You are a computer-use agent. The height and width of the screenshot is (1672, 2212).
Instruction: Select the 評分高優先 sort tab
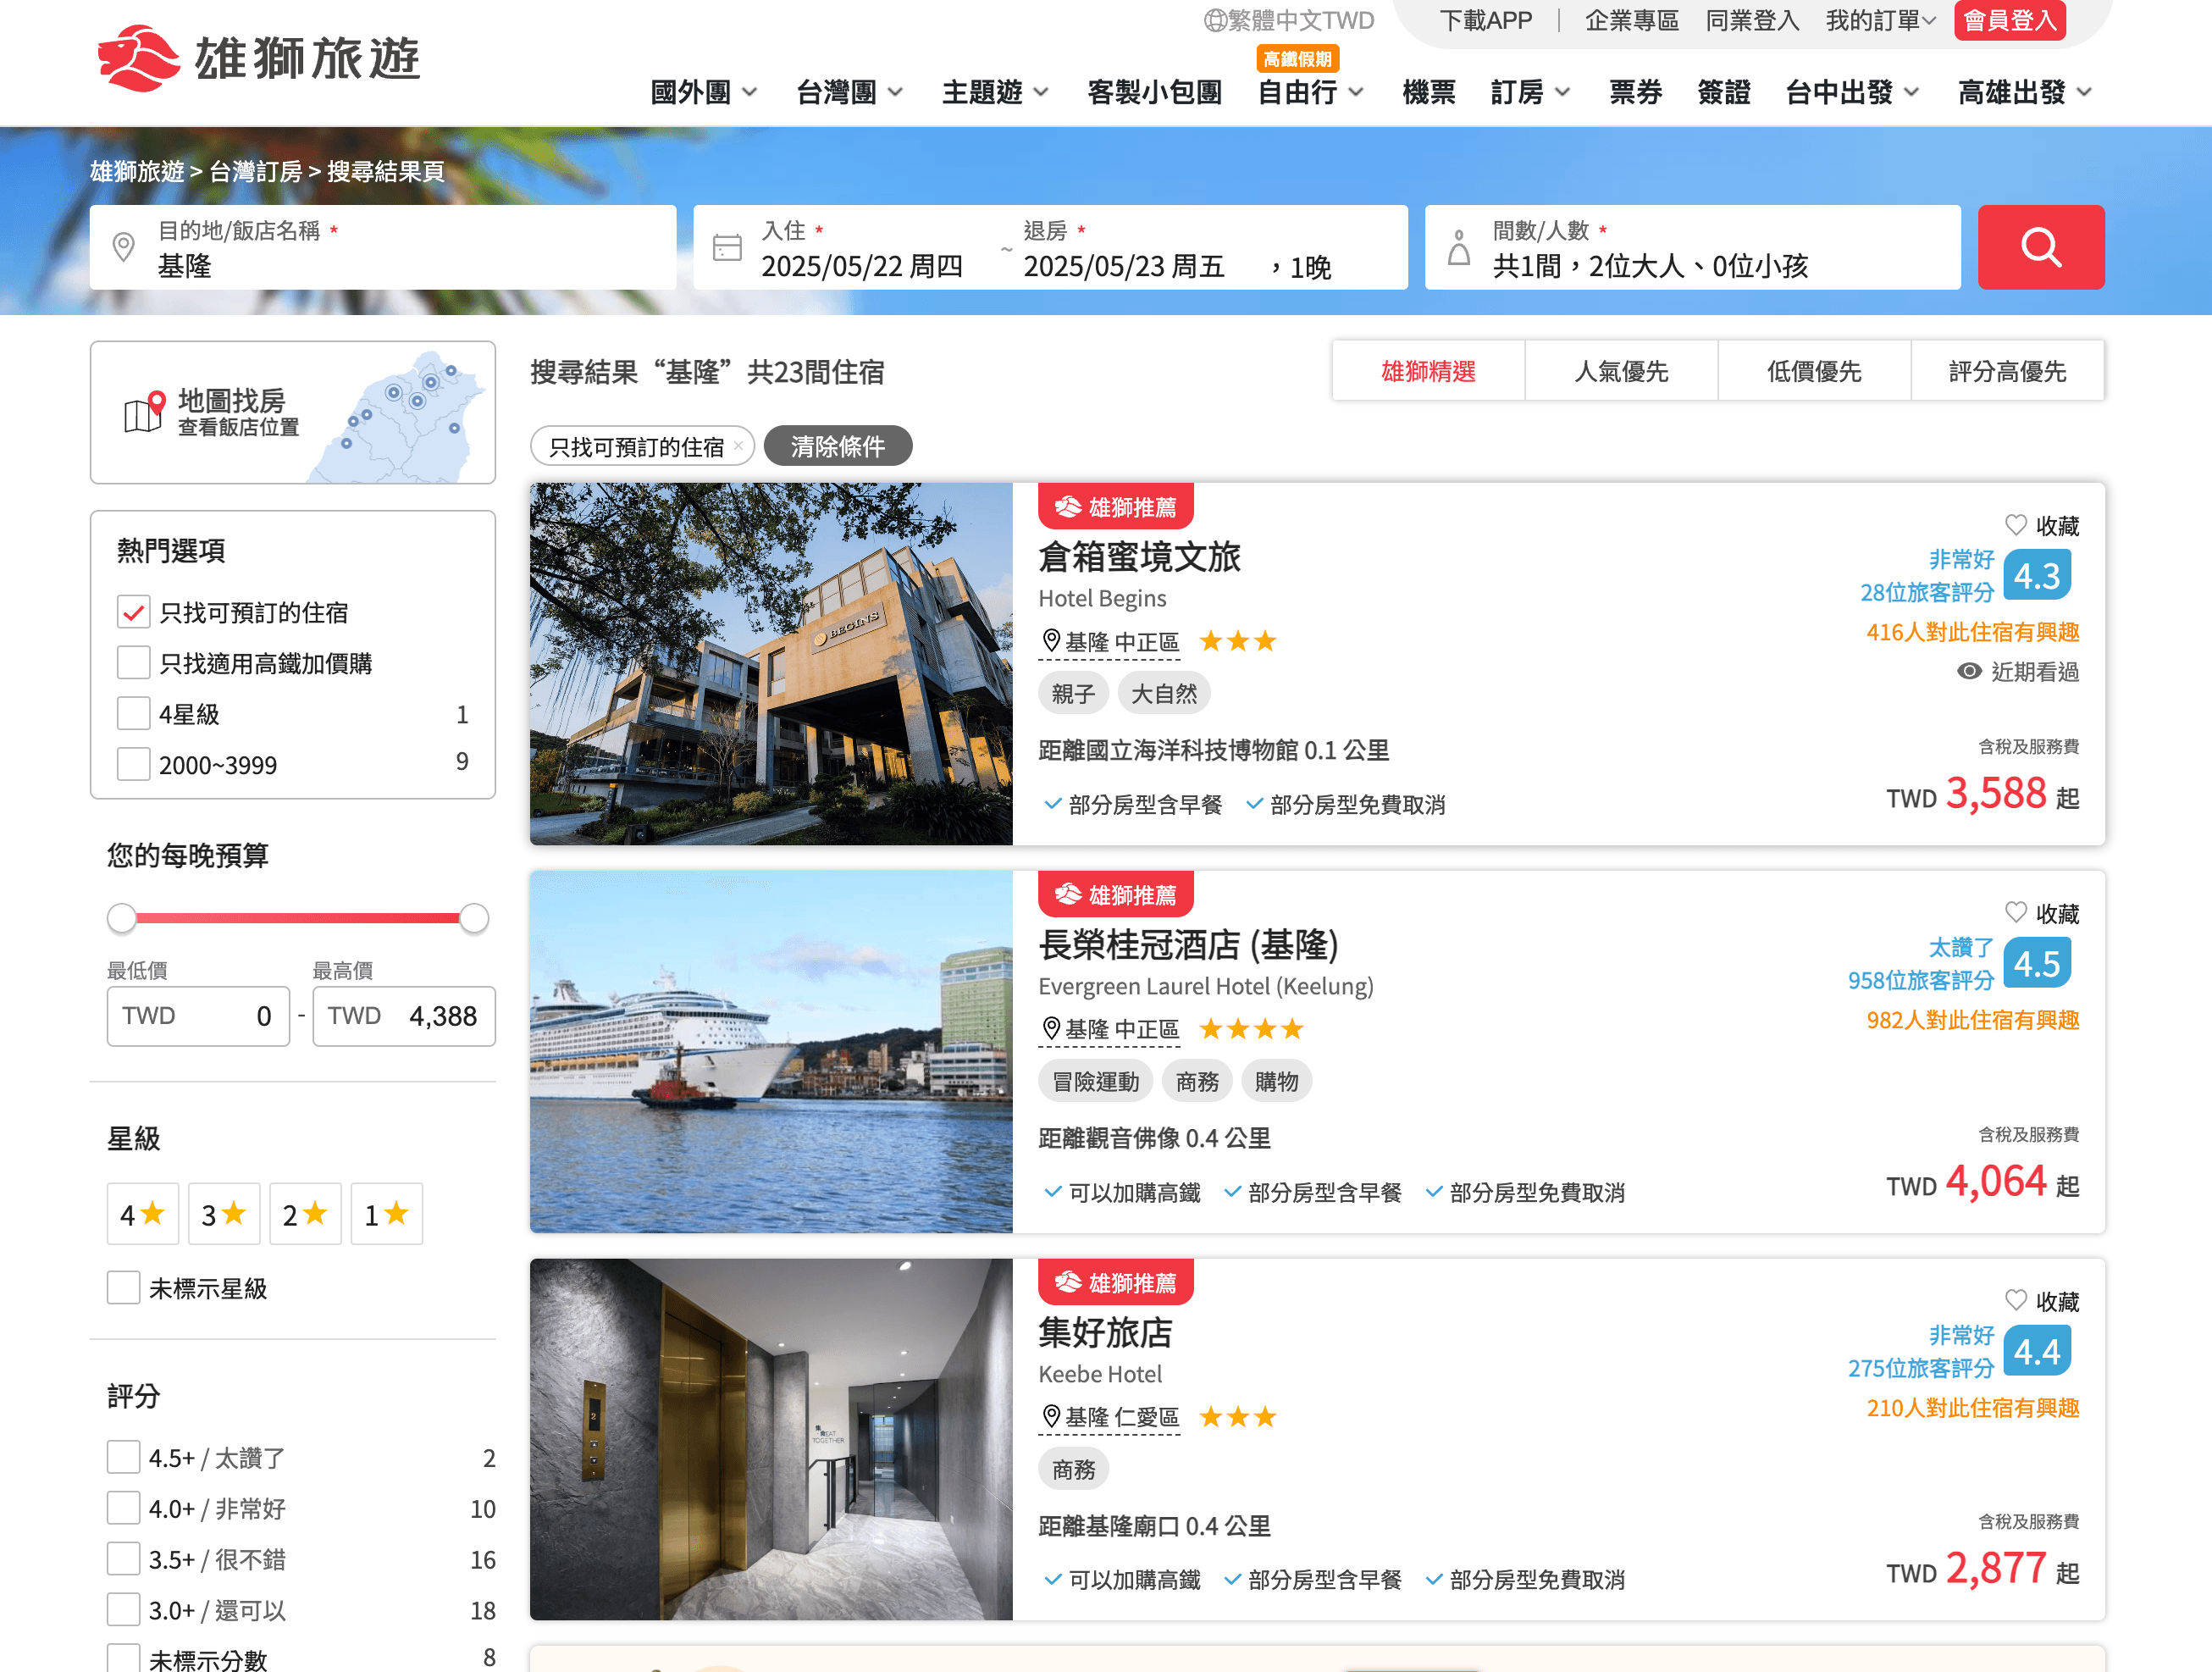tap(2006, 372)
